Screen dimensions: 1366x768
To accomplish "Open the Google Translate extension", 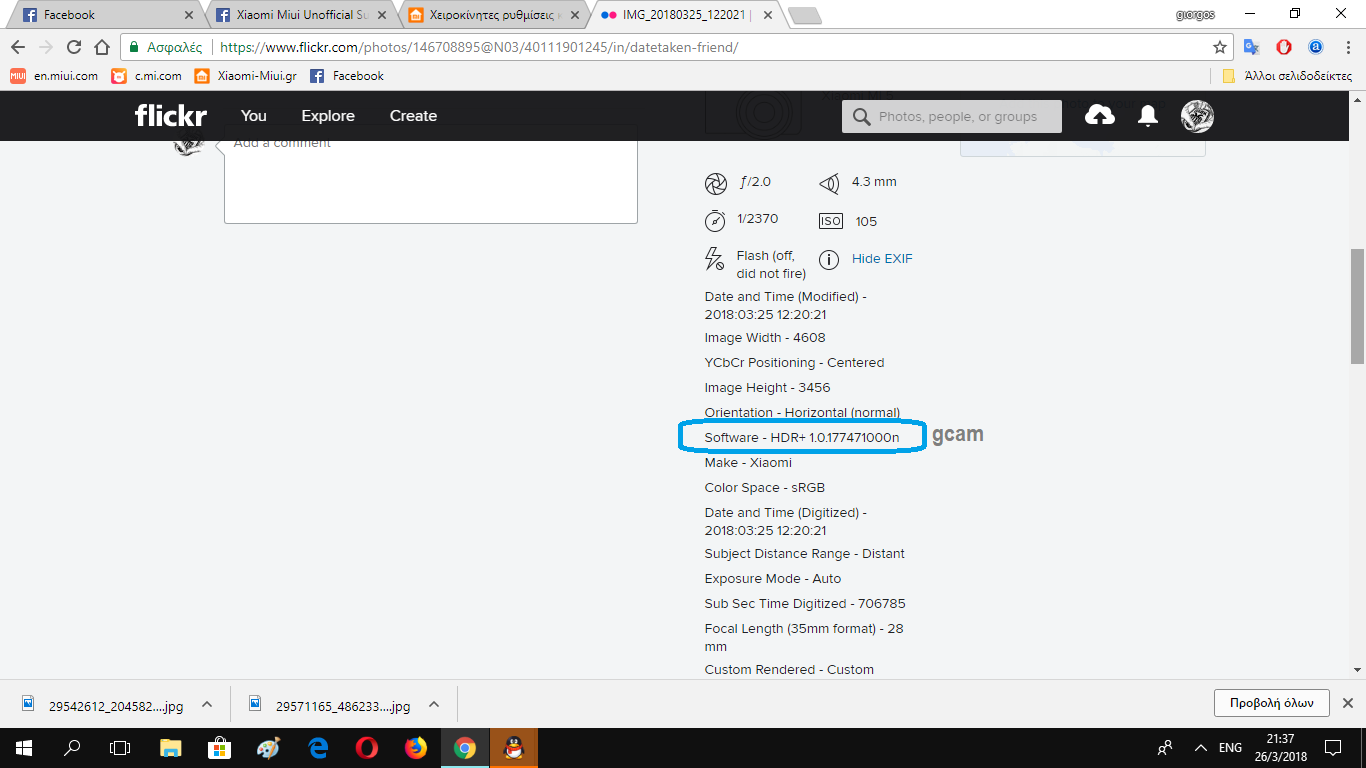I will point(1252,47).
